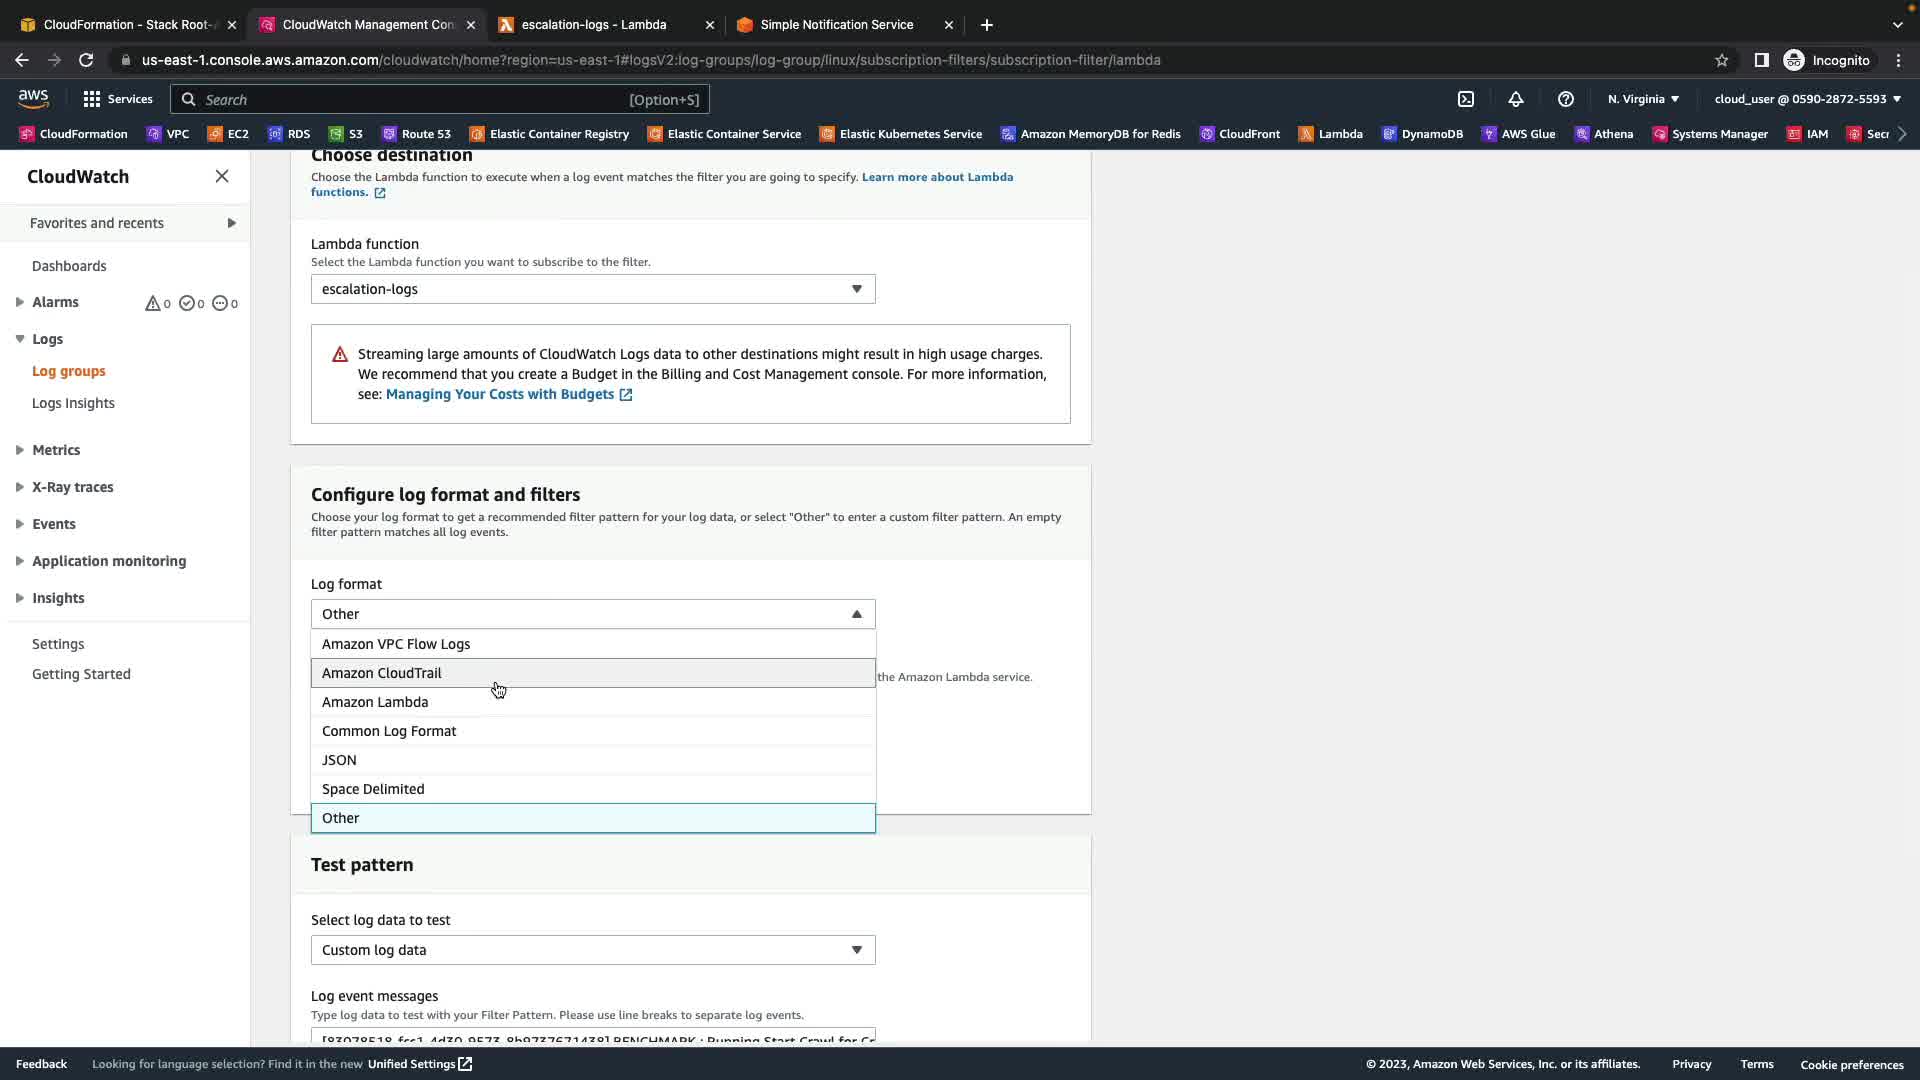Screen dimensions: 1920x1080
Task: Open the DynamoDB bookmark shortcut
Action: [1422, 134]
